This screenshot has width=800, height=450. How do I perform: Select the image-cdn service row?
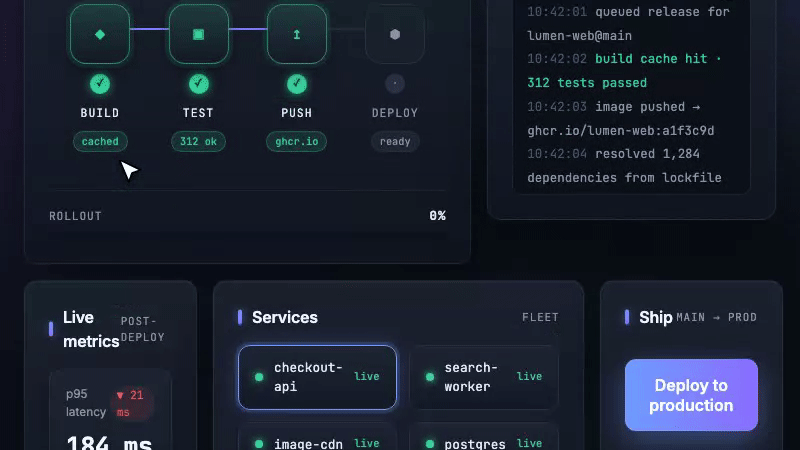(317, 438)
